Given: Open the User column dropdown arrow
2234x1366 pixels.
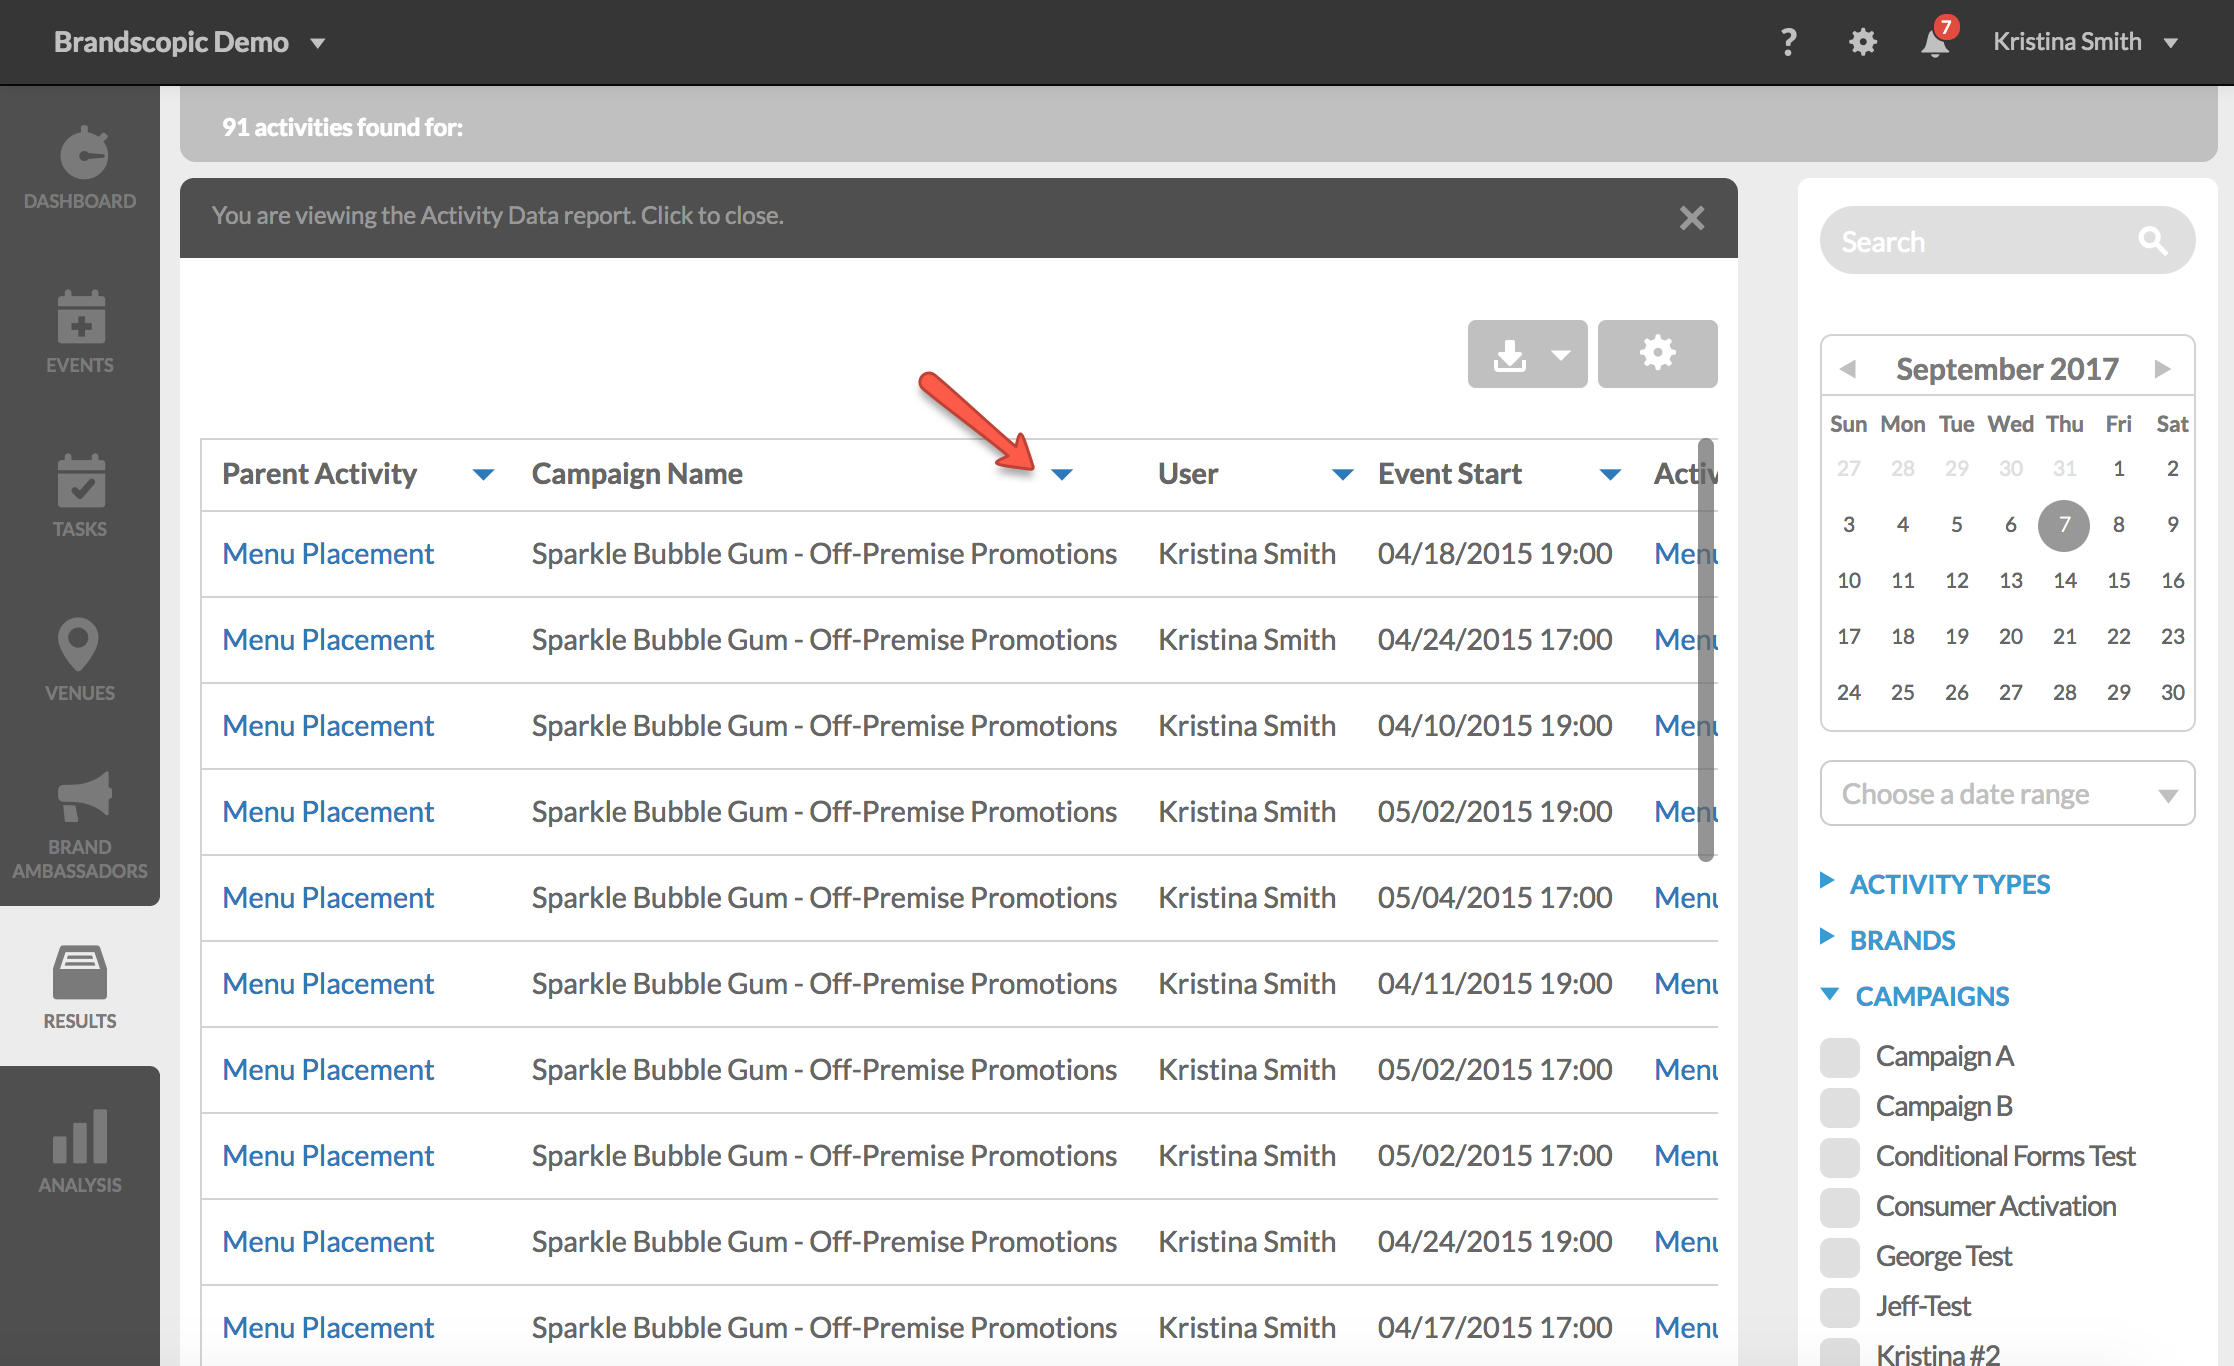Looking at the screenshot, I should tap(1343, 474).
